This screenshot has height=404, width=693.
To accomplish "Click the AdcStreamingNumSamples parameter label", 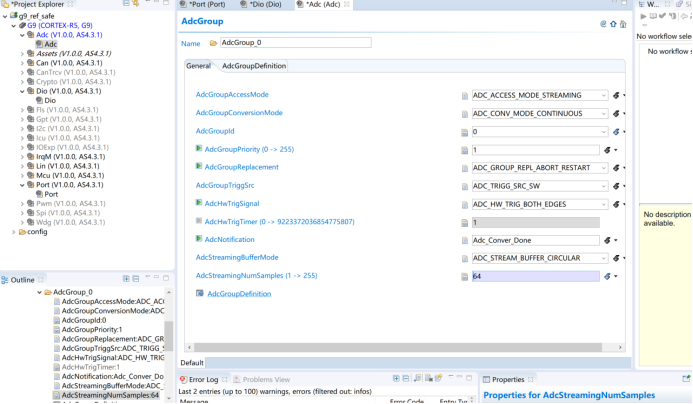I will [x=256, y=275].
